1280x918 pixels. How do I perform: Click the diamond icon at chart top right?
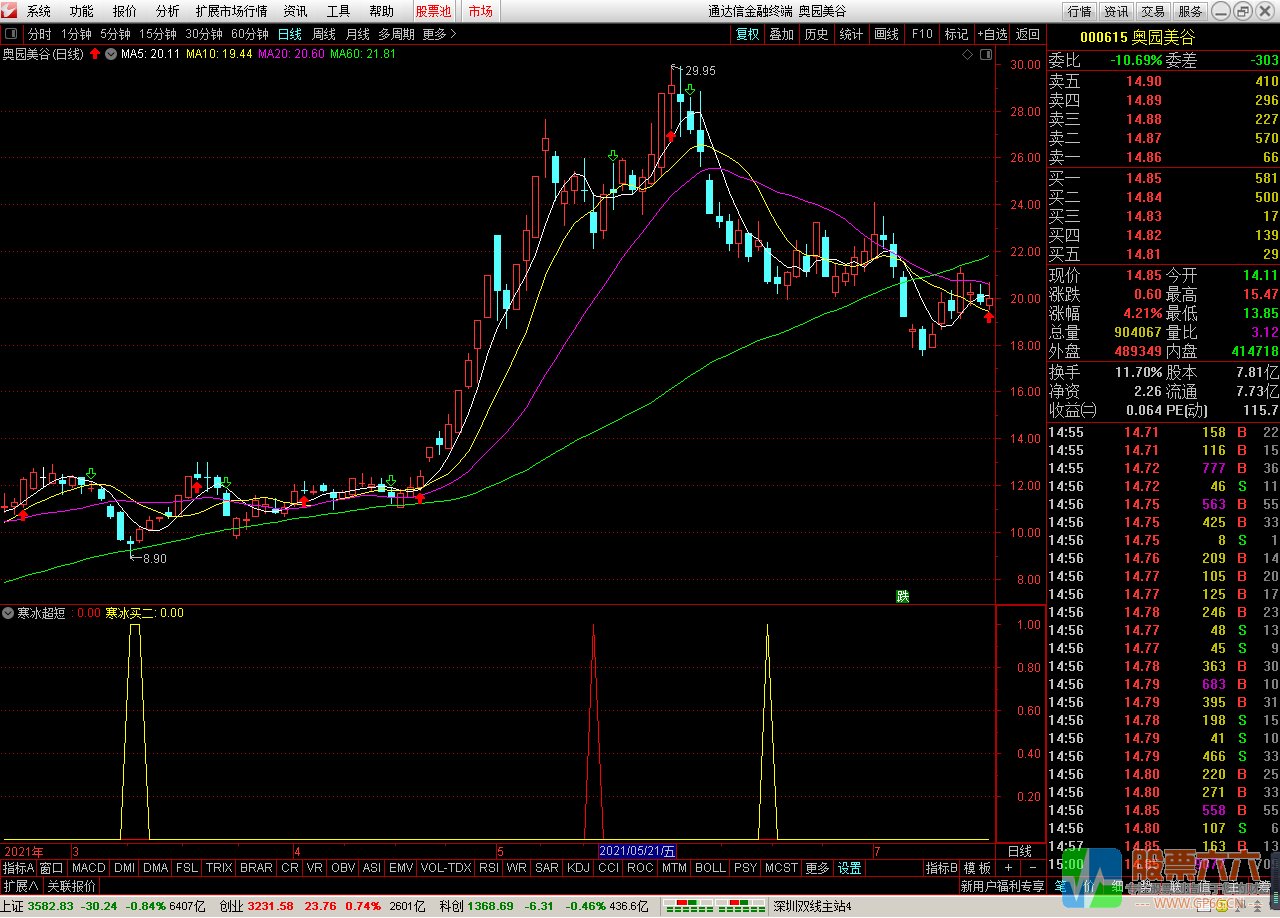pos(967,54)
